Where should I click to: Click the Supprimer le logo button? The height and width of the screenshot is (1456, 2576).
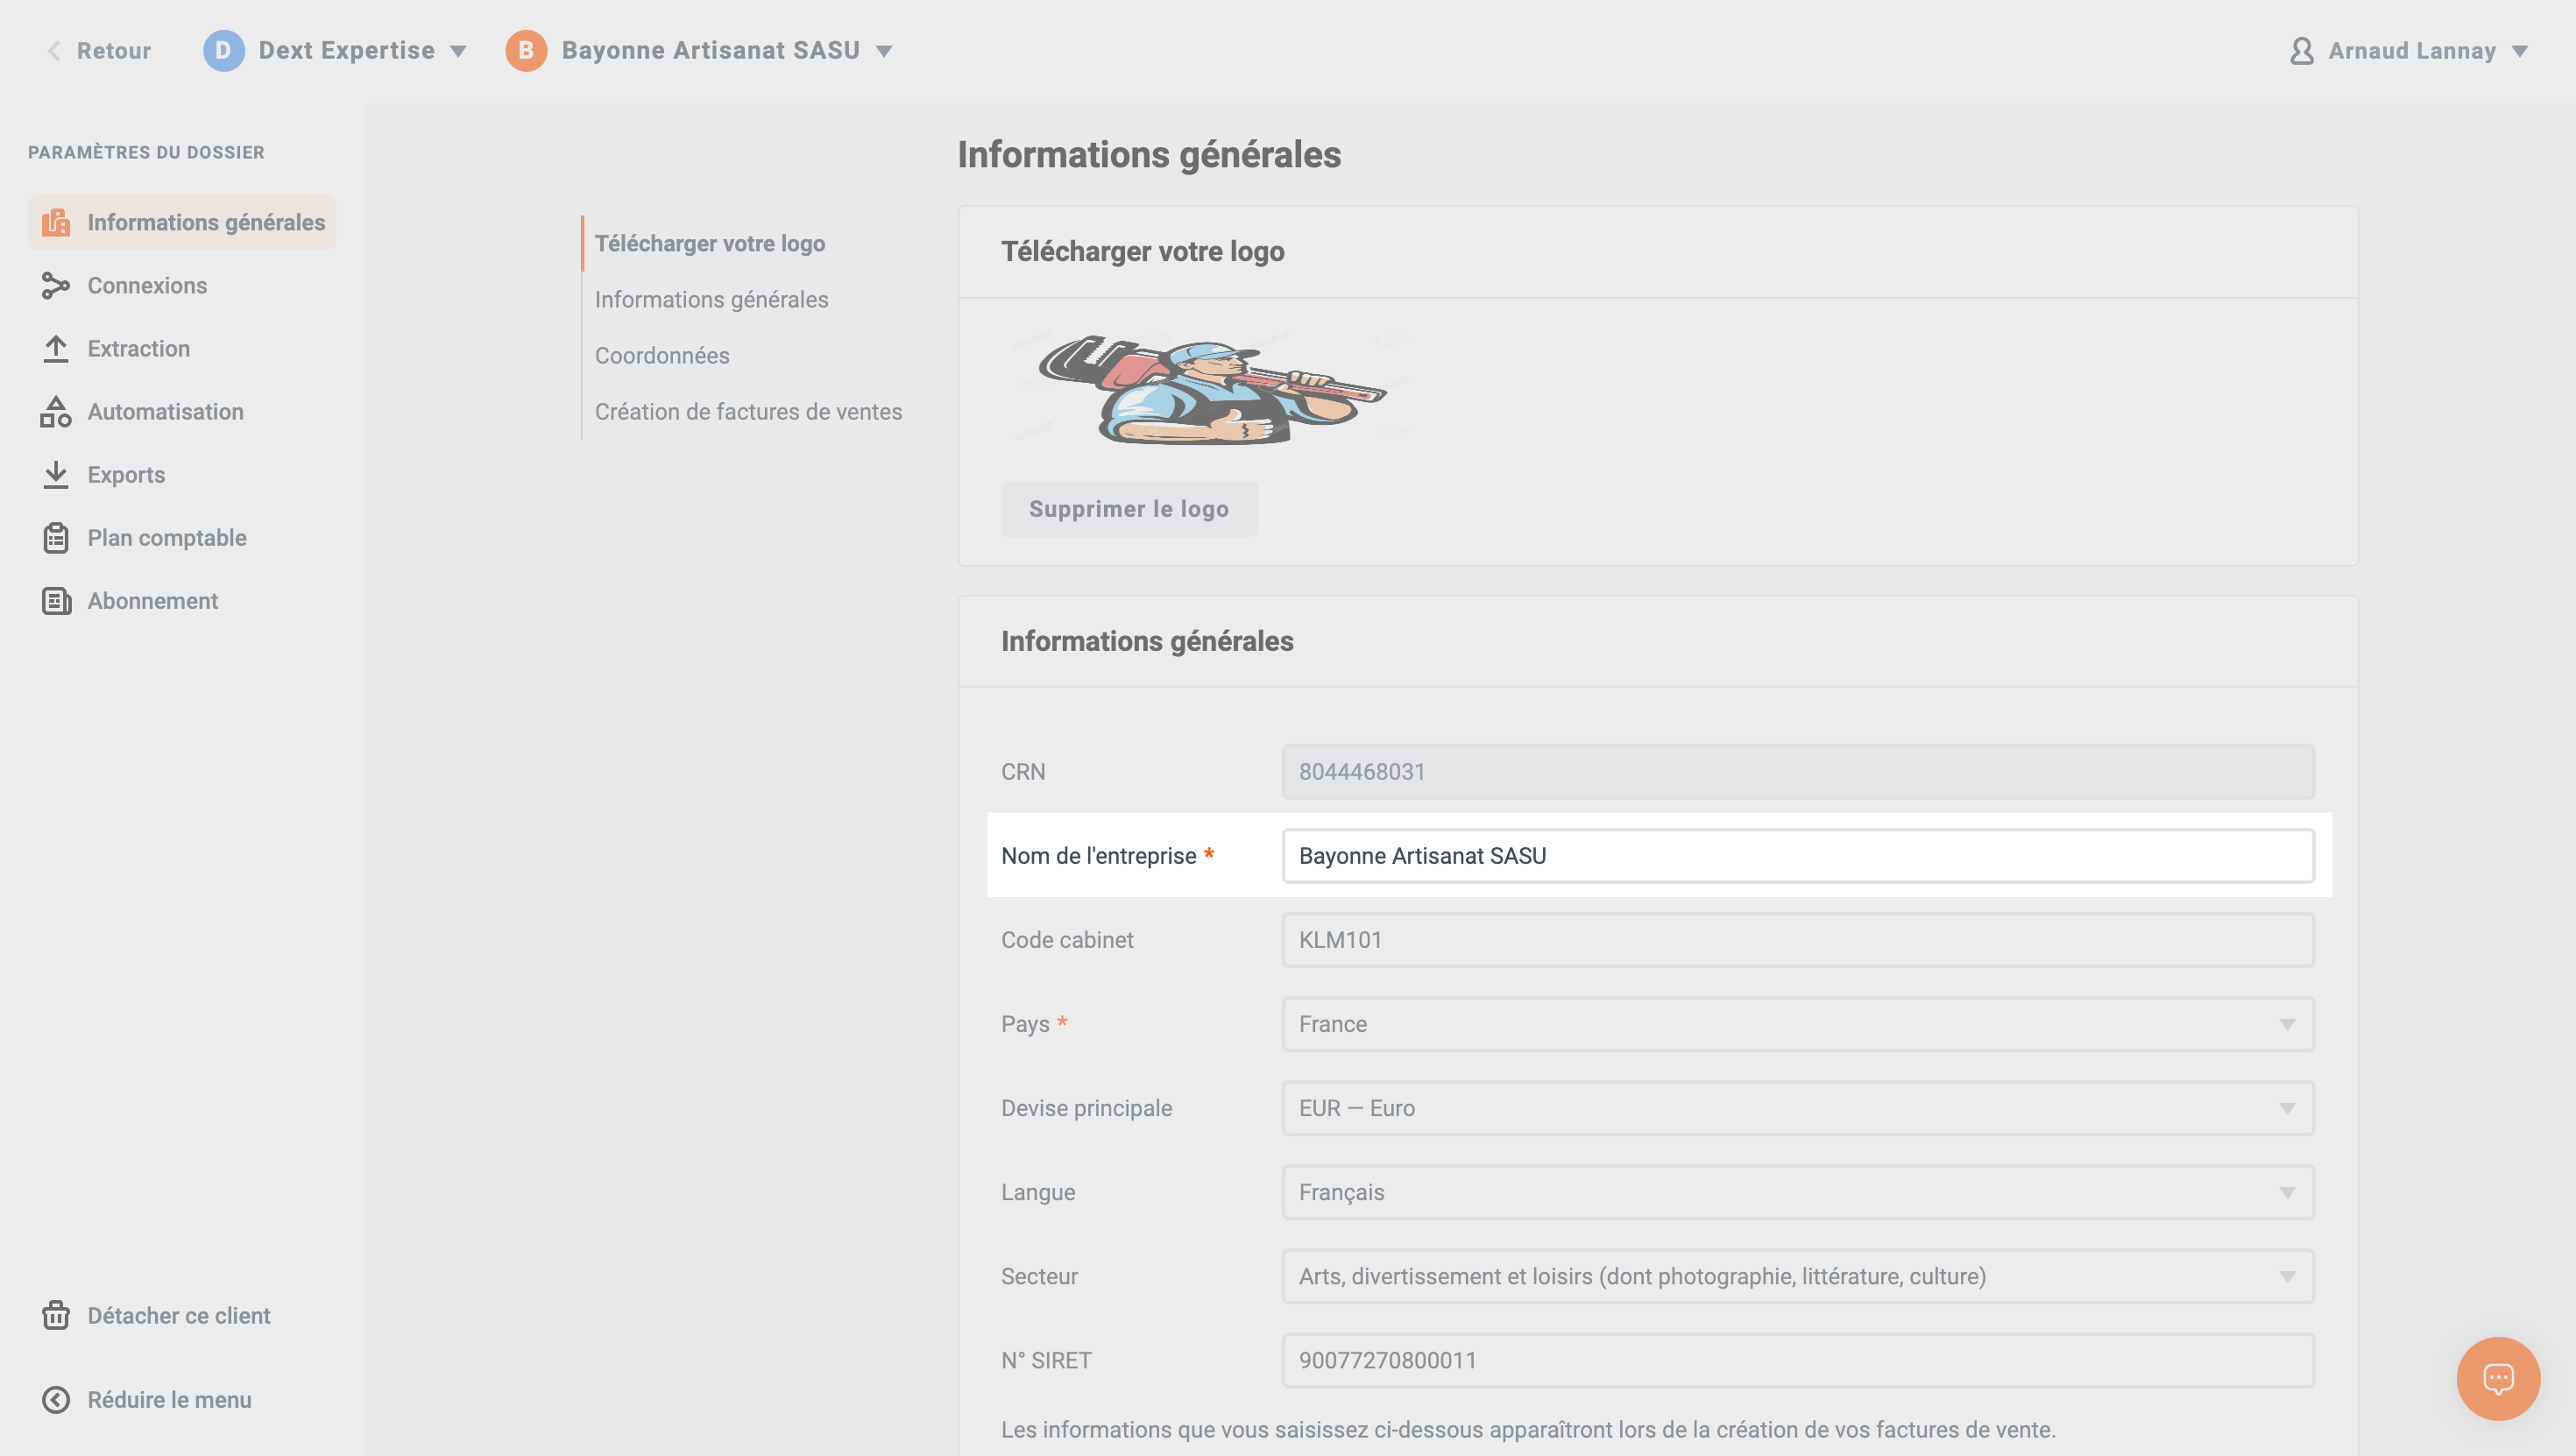[1129, 508]
